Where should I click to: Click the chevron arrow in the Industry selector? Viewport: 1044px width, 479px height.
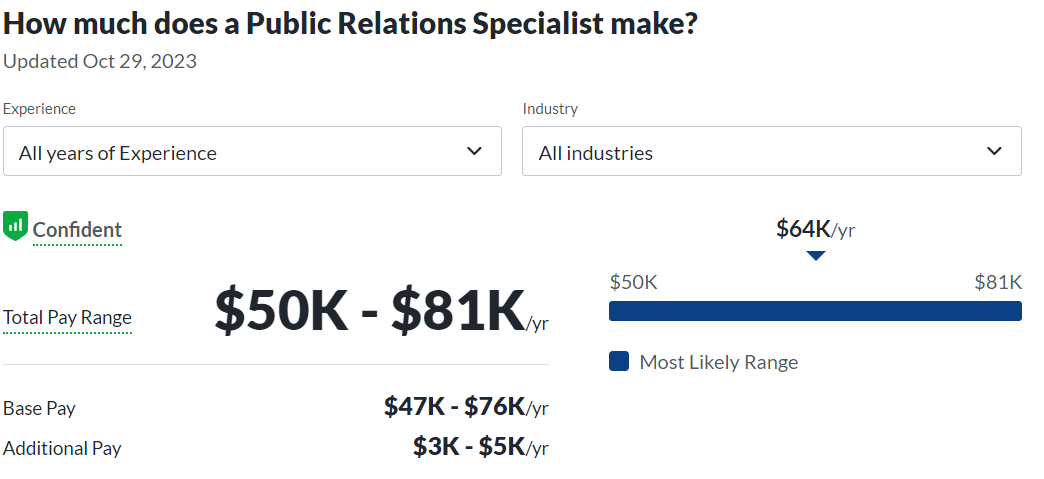(x=994, y=152)
